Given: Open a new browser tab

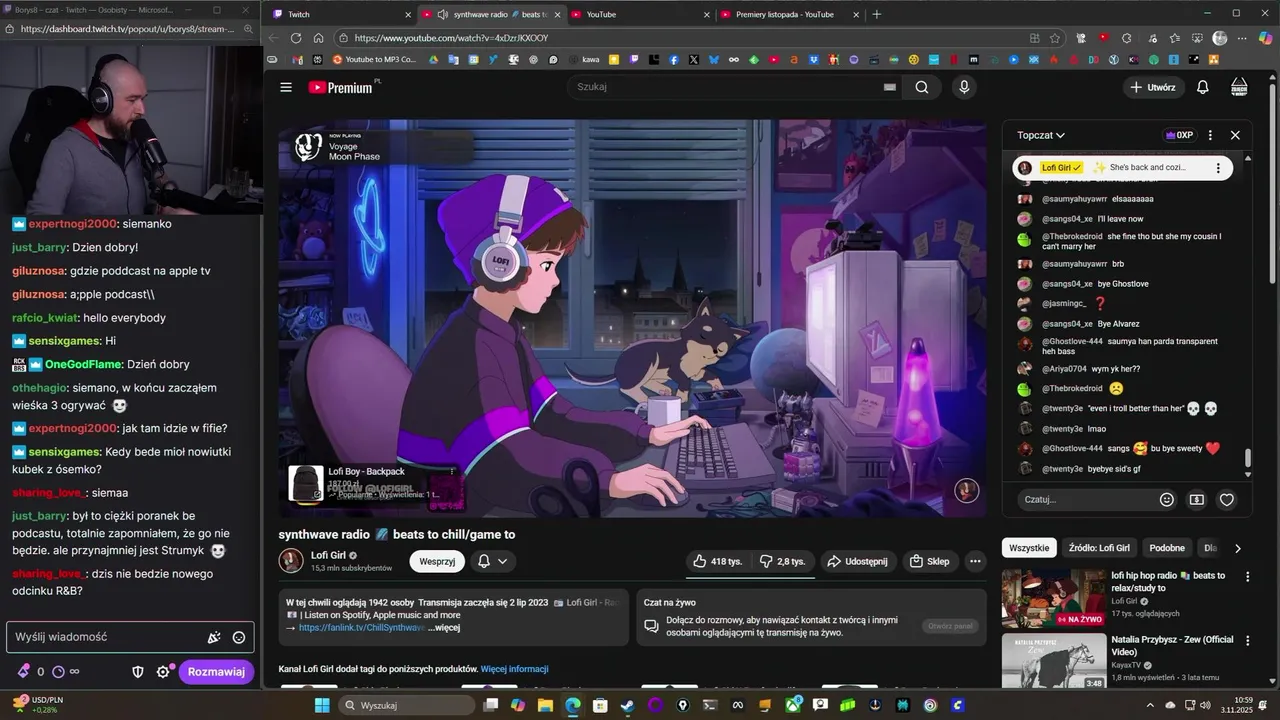Looking at the screenshot, I should (877, 14).
